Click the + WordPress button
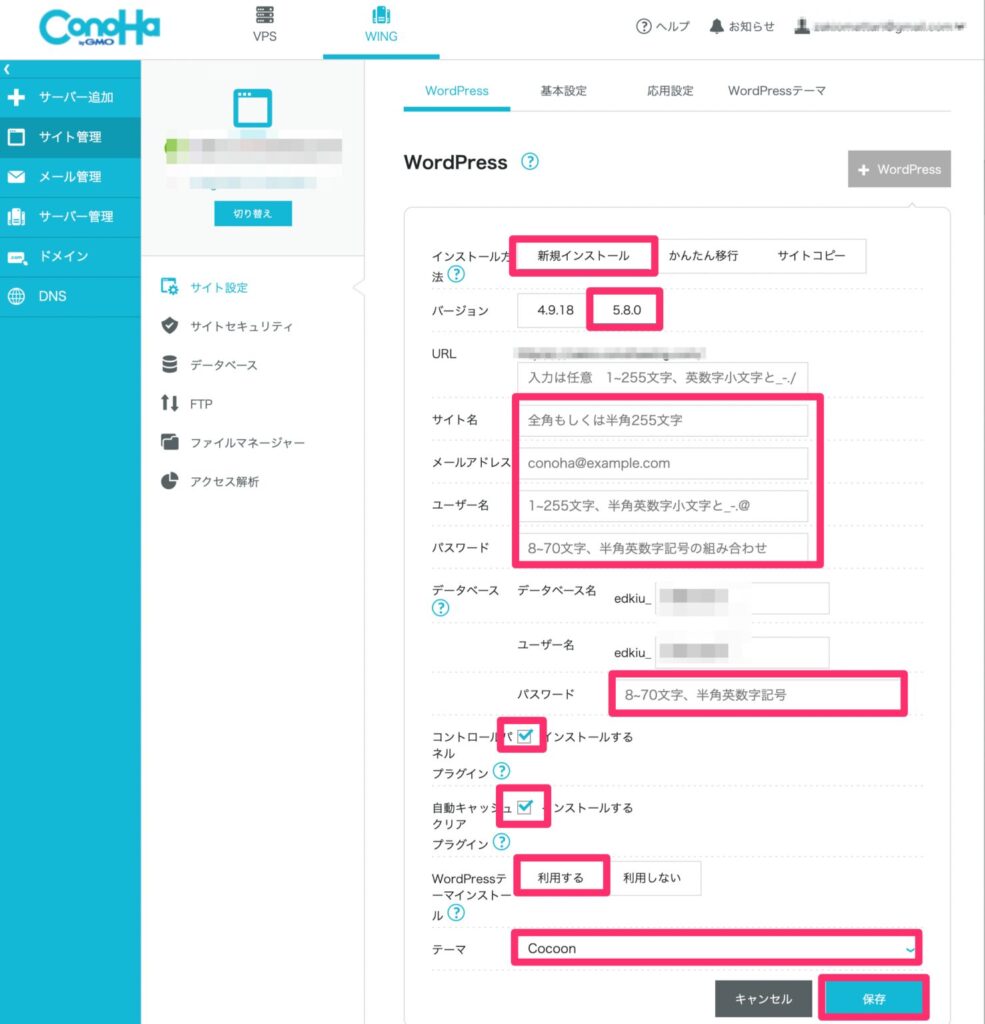Viewport: 985px width, 1024px height. tap(899, 169)
